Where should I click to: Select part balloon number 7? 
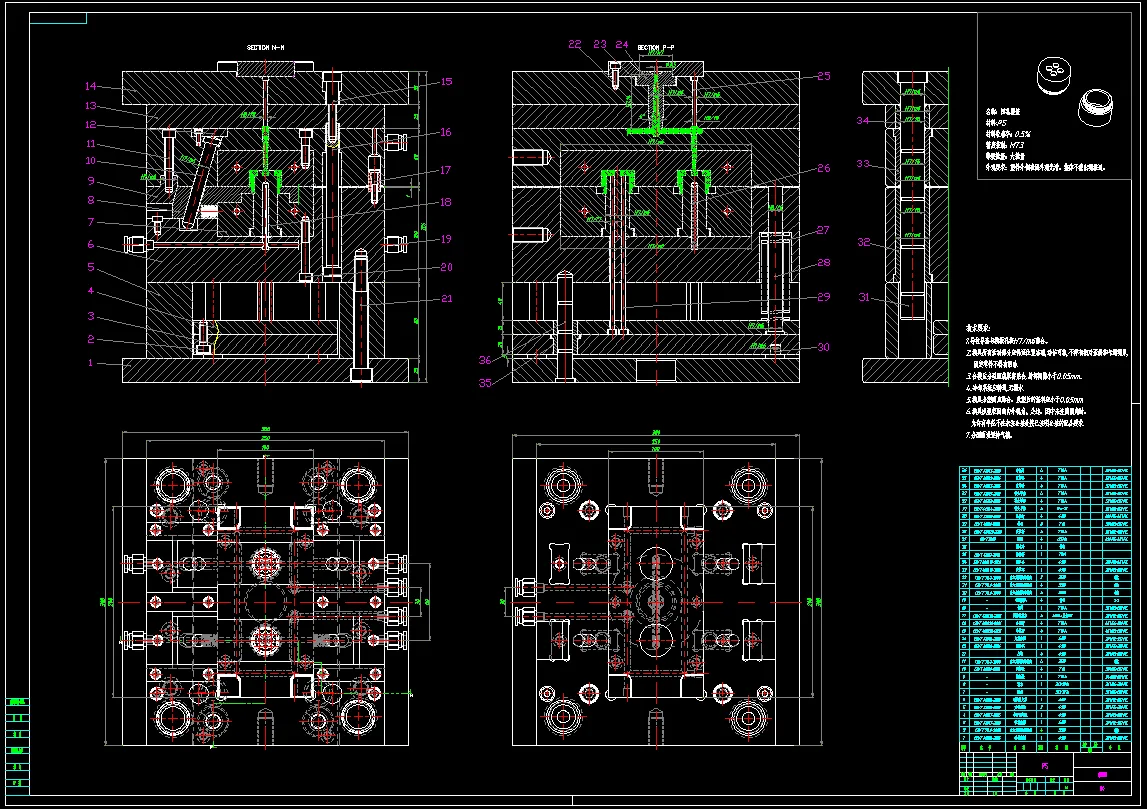pos(91,222)
